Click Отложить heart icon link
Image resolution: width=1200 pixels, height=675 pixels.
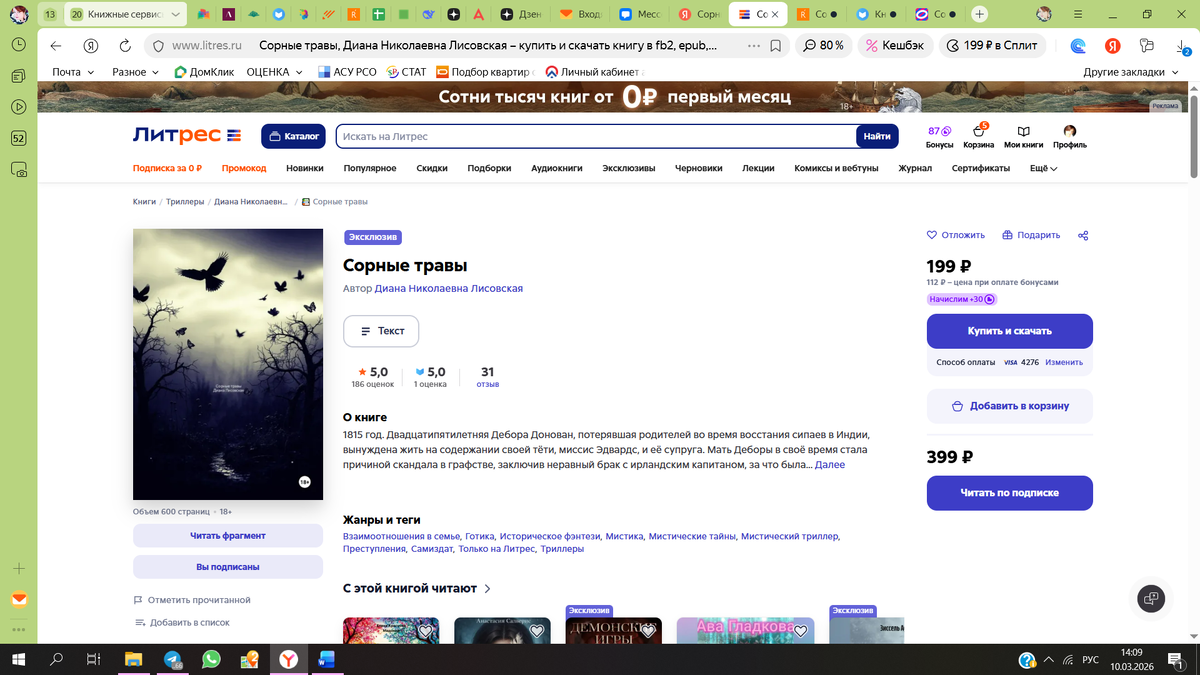pyautogui.click(x=956, y=235)
